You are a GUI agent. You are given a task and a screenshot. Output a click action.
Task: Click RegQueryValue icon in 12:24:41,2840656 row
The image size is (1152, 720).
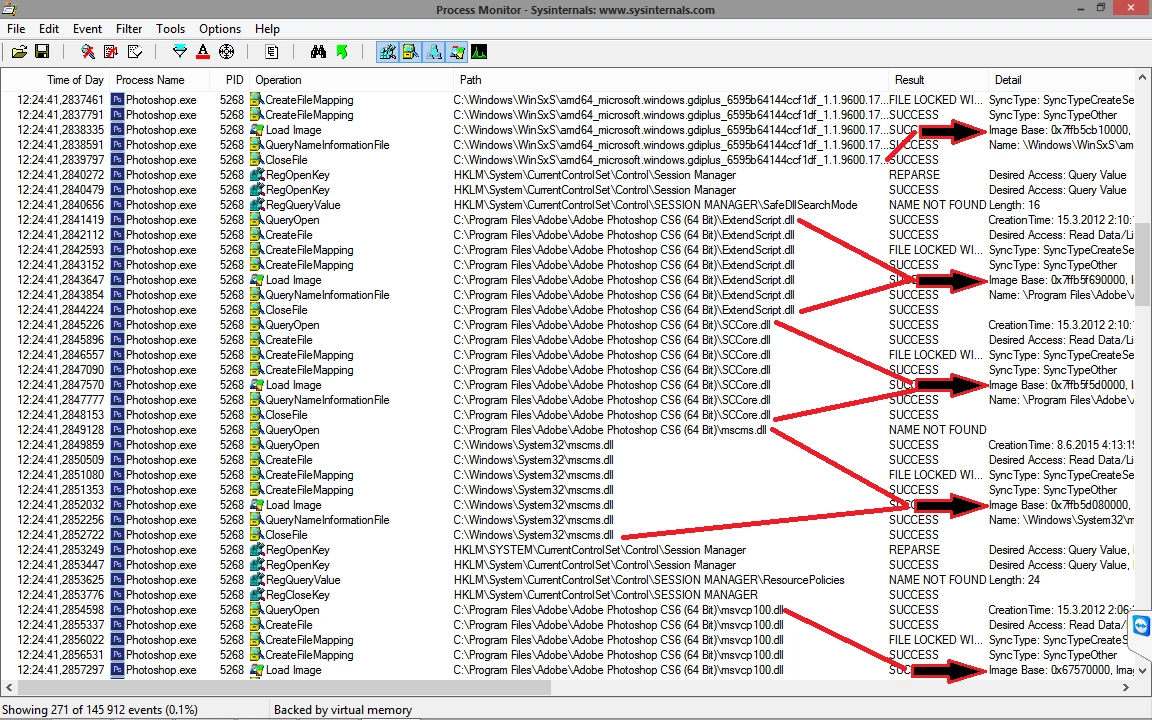(256, 205)
